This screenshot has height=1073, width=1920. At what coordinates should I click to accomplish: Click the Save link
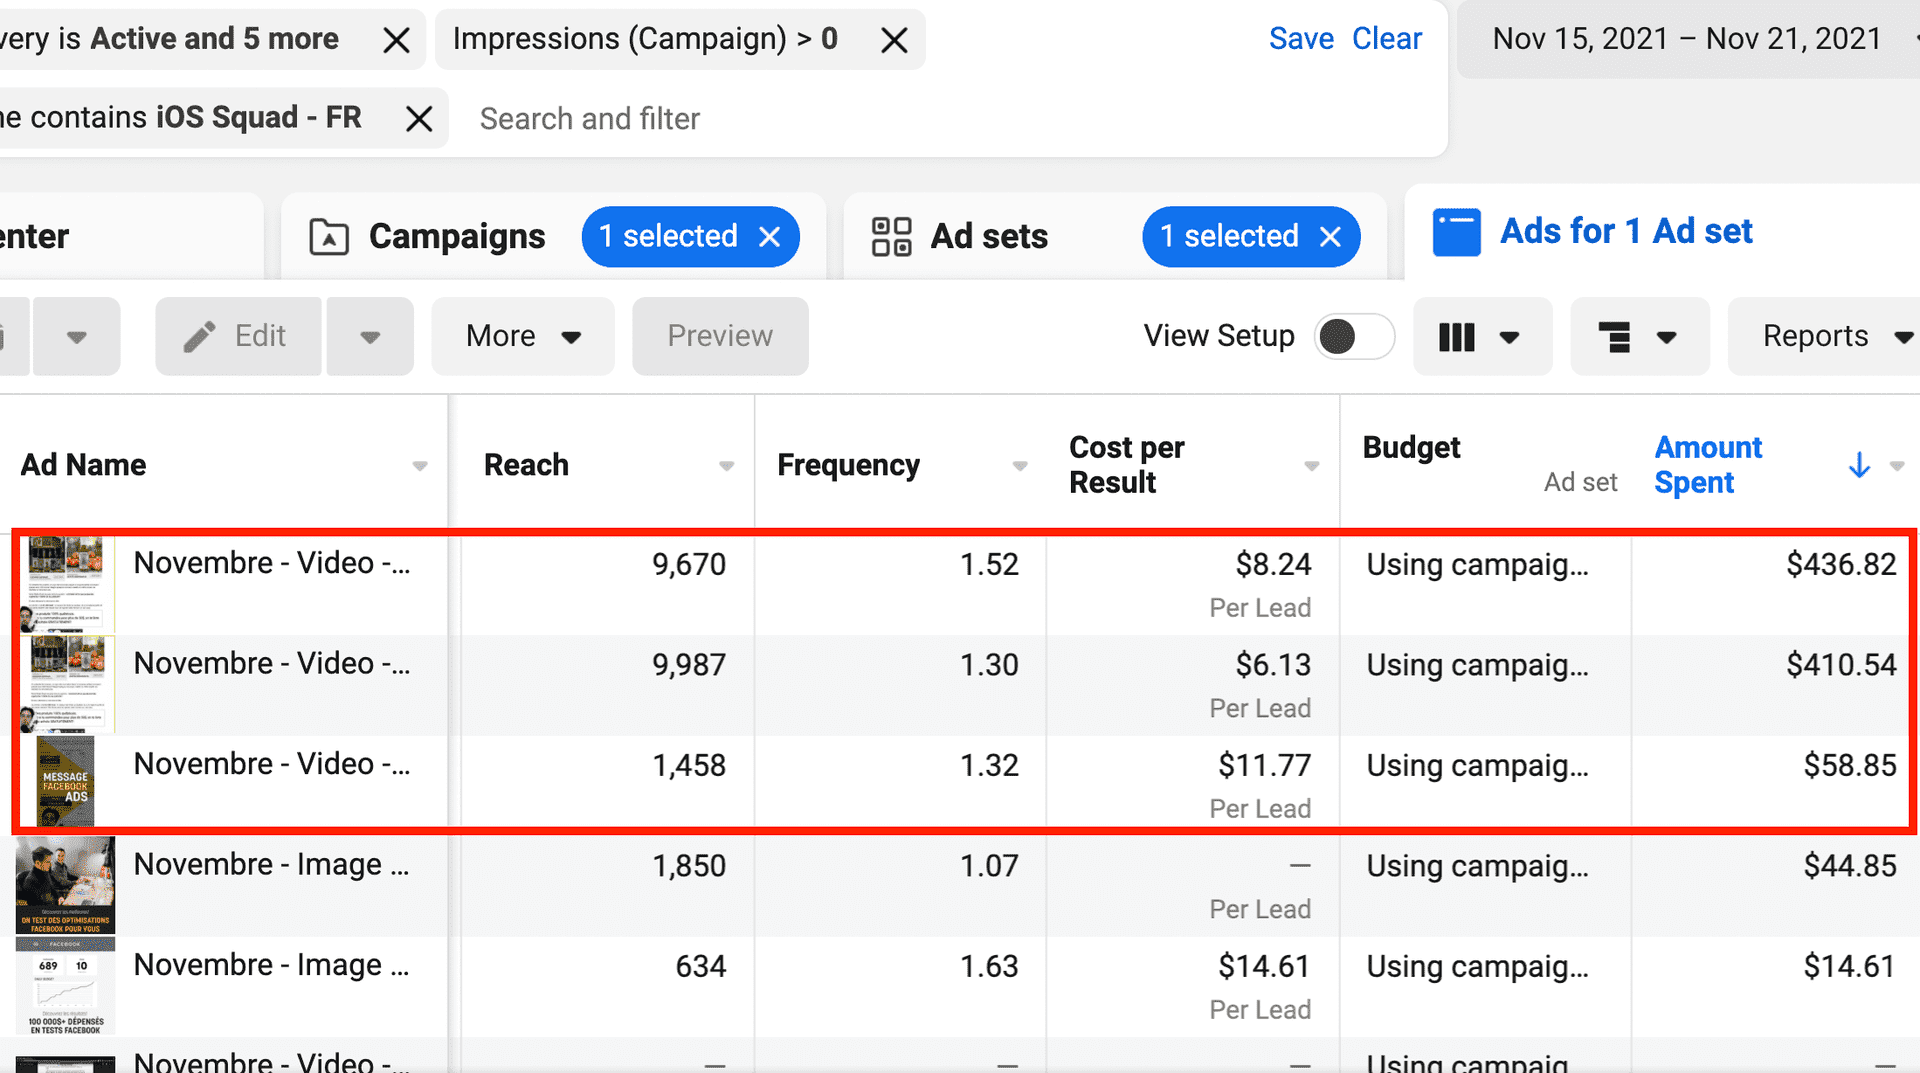[1301, 38]
